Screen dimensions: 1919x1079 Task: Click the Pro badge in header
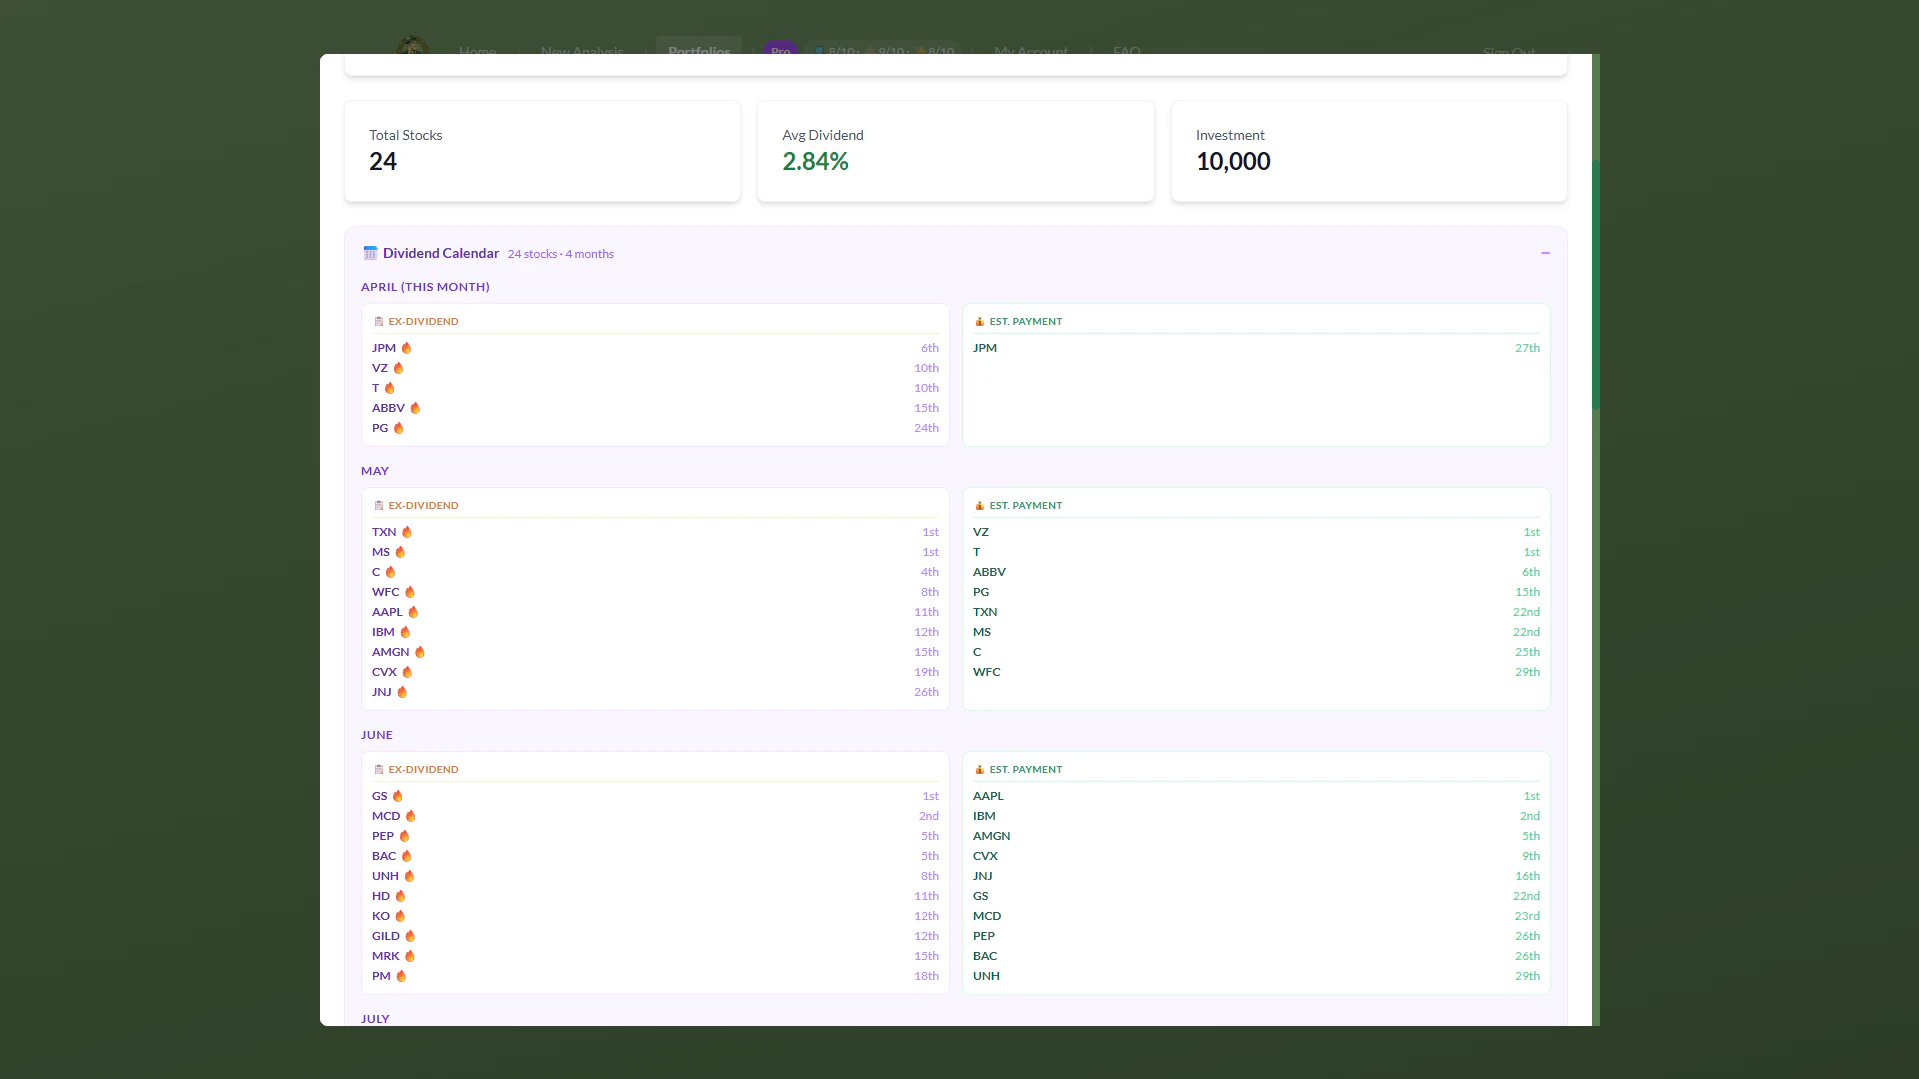780,49
